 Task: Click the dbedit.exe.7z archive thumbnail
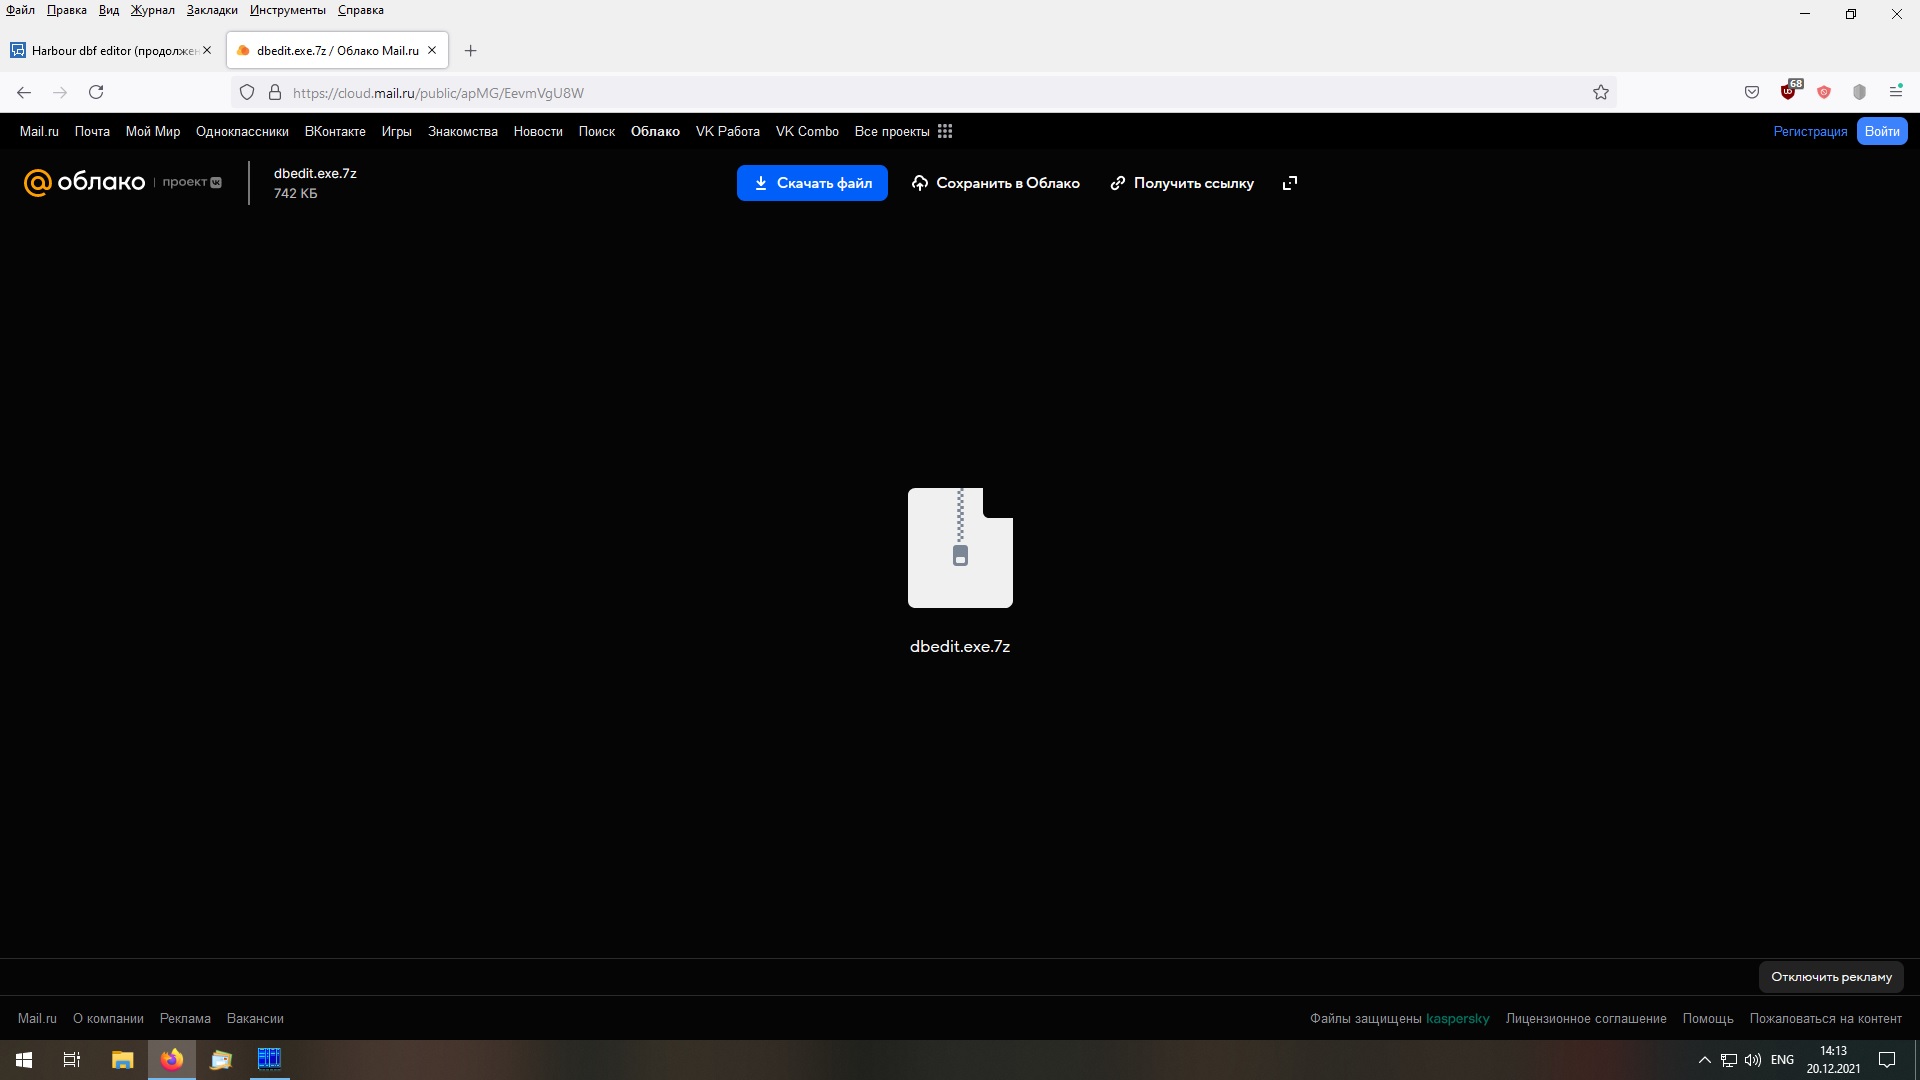[x=960, y=548]
